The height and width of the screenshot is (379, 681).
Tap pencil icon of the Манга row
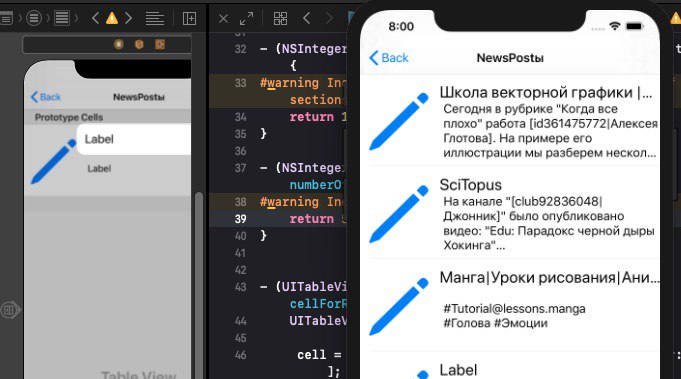tap(399, 307)
